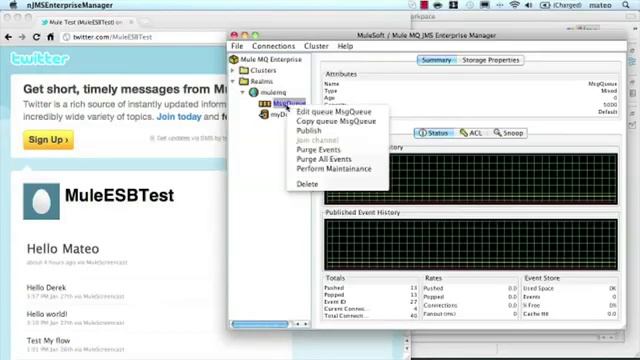640x360 pixels.
Task: Switch to the Storage Properties tab
Action: 490,60
